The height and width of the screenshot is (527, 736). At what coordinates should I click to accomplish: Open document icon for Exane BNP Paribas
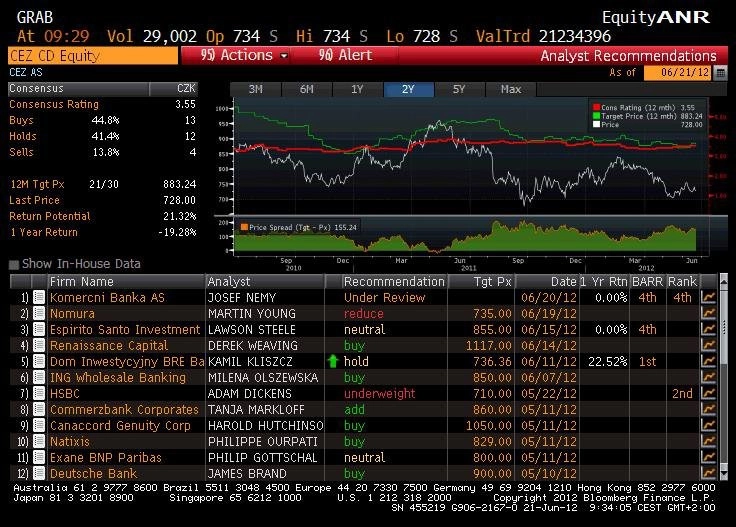tap(39, 457)
